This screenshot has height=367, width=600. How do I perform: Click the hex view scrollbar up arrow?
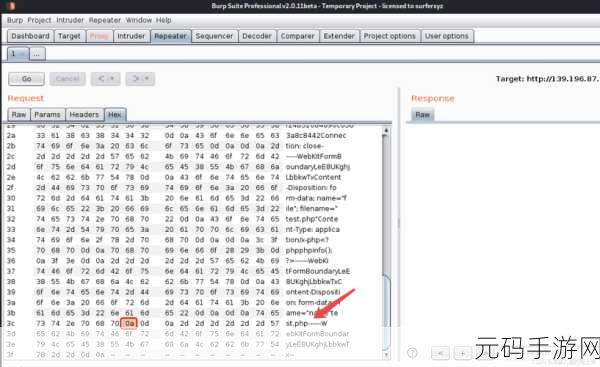(386, 131)
